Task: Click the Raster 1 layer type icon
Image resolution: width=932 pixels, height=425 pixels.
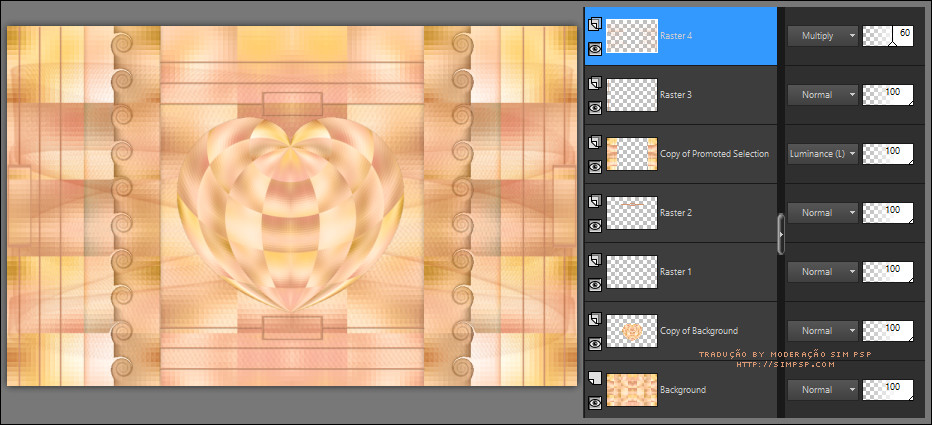Action: point(595,261)
